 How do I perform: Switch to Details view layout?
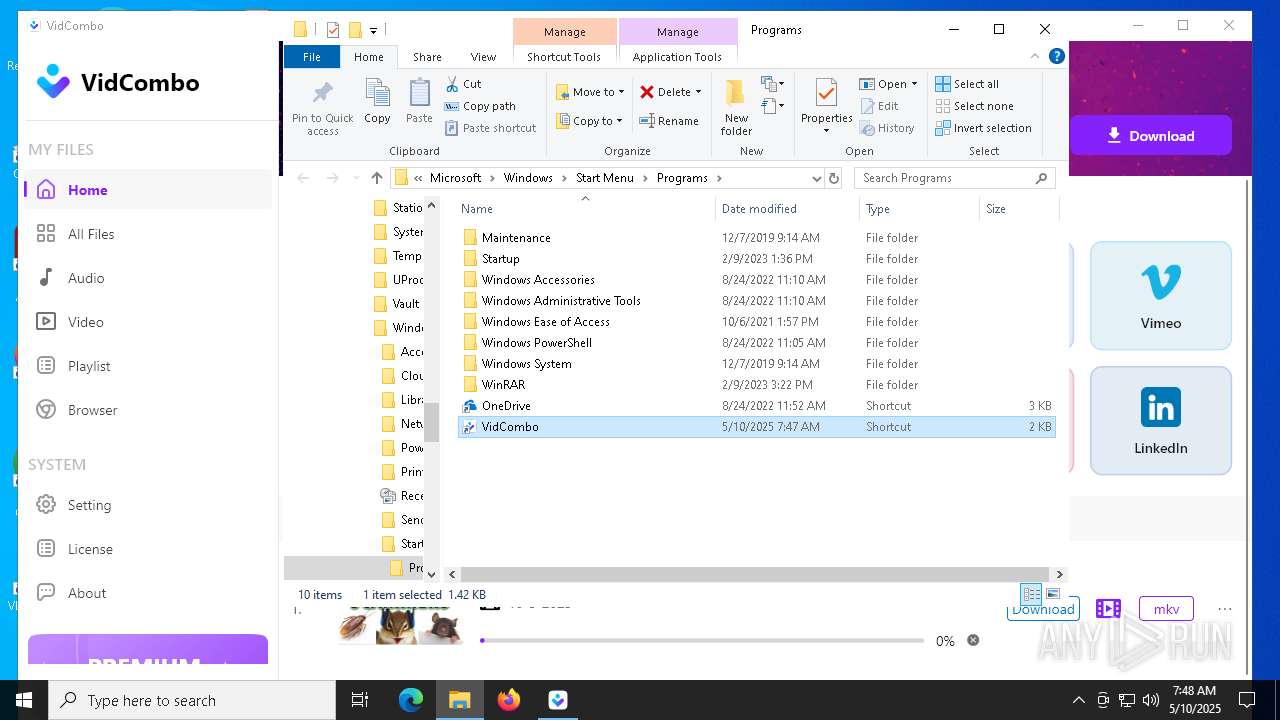1031,594
